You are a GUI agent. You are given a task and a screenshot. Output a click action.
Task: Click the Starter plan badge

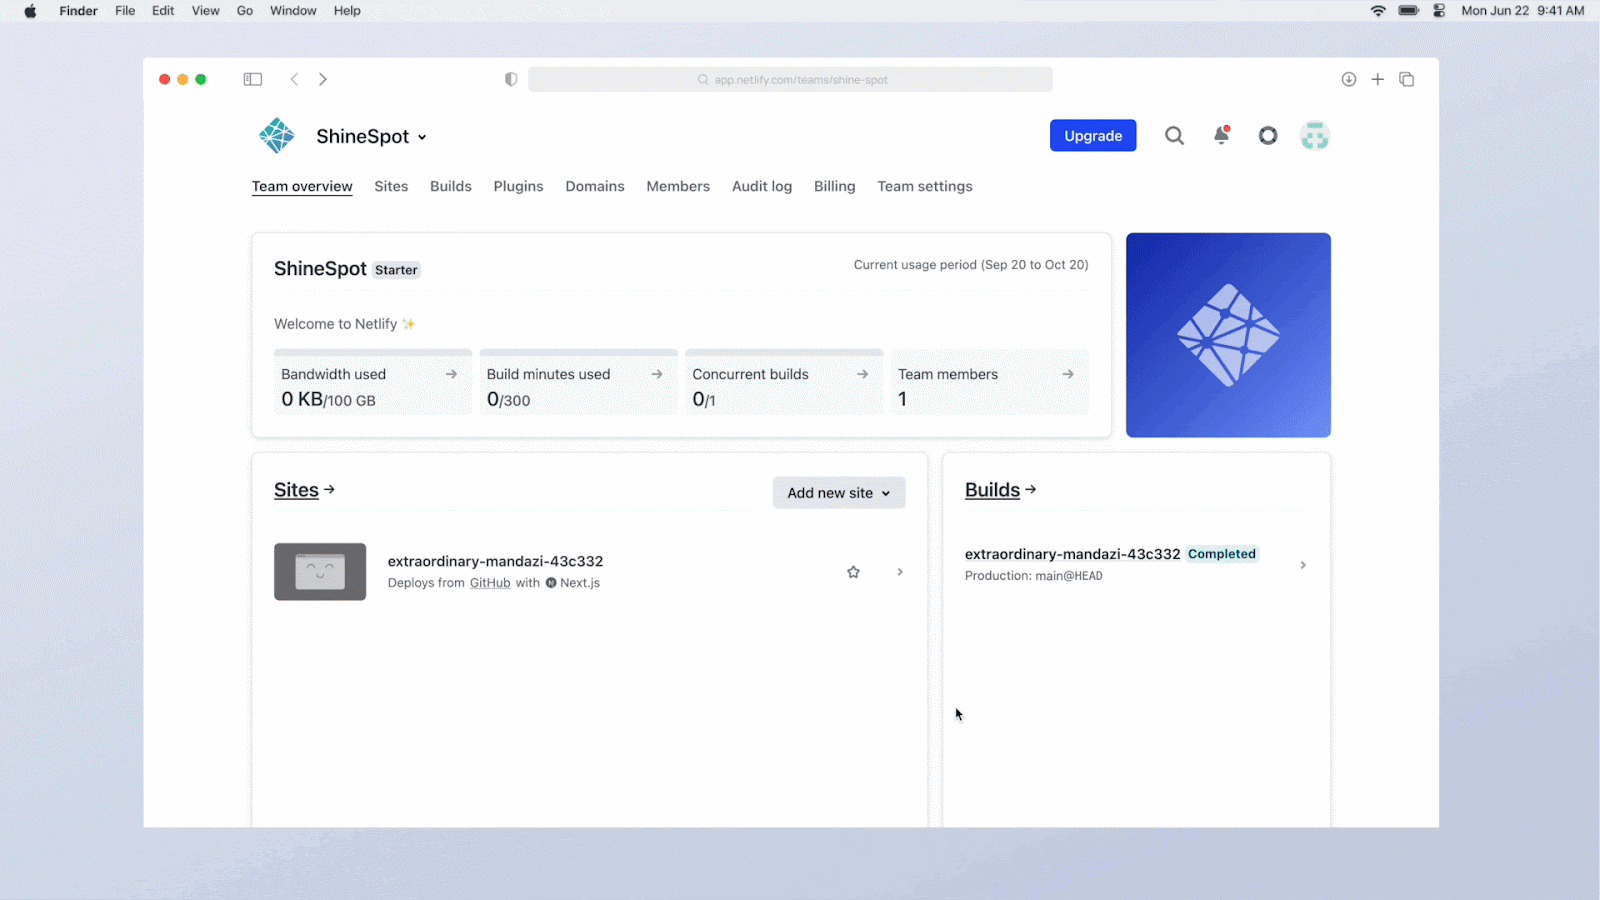(x=396, y=270)
